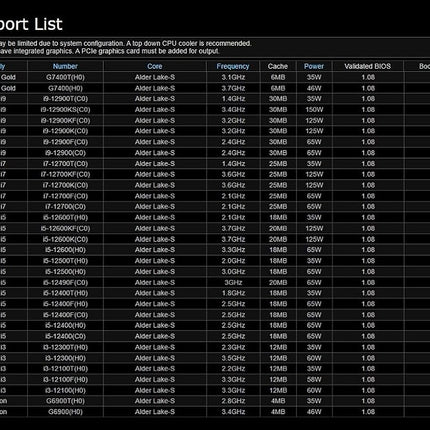430x430 pixels.
Task: Select the i5-12600K(C0) processor cell
Action: click(65, 239)
